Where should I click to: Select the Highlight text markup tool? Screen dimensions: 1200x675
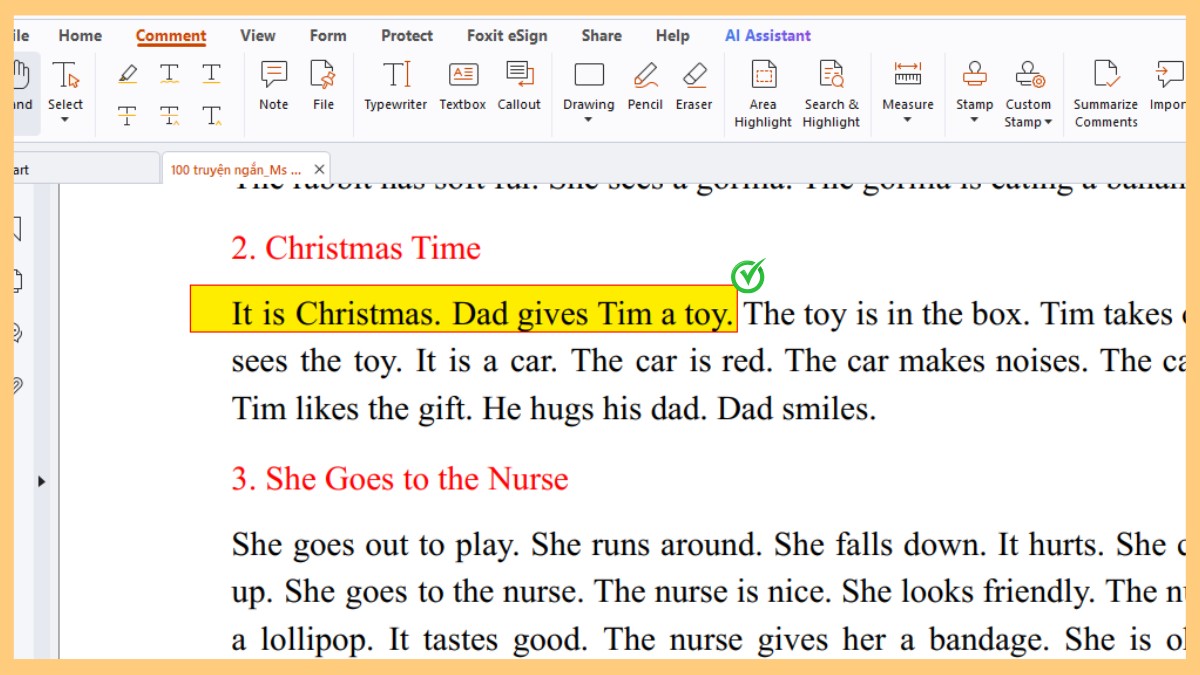click(127, 74)
